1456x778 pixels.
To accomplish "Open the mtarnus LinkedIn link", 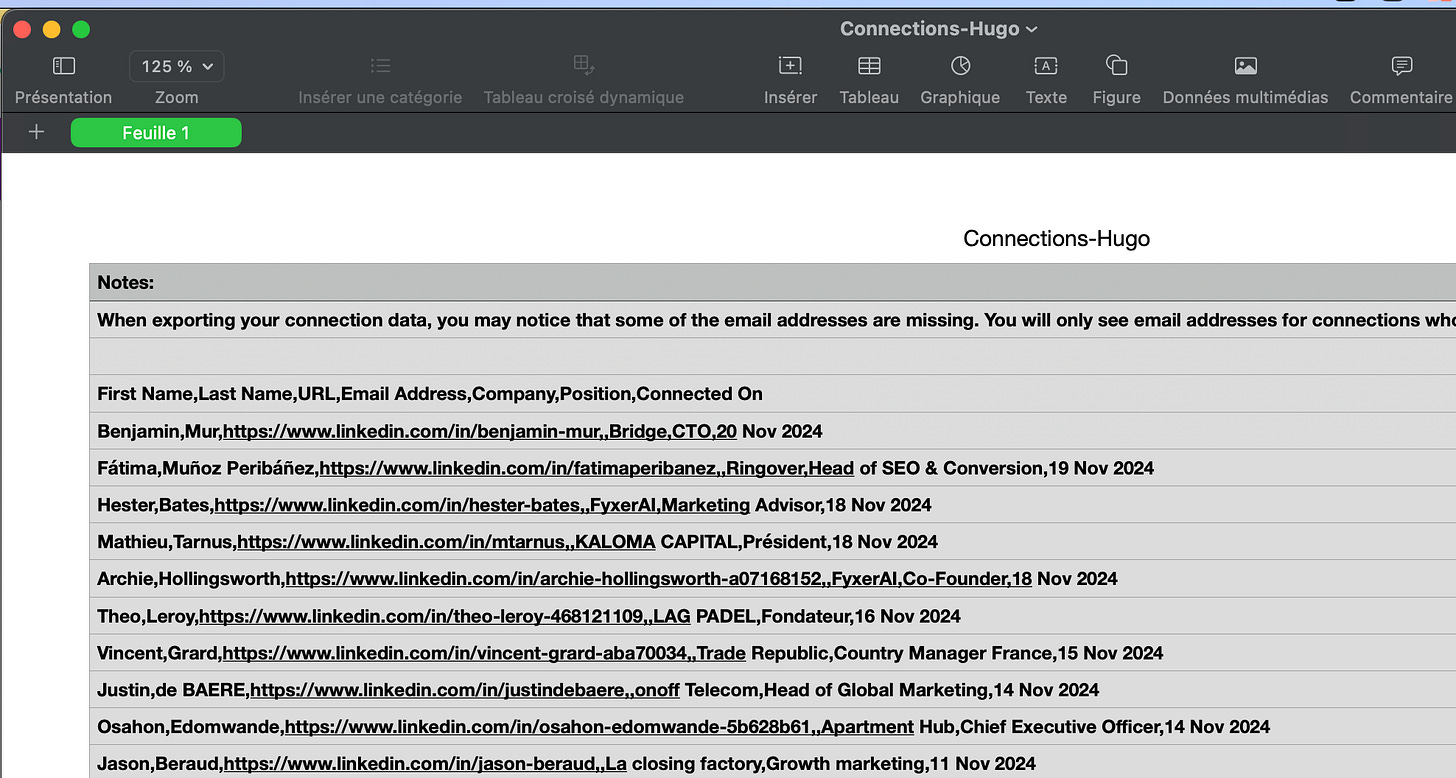I will [446, 543].
